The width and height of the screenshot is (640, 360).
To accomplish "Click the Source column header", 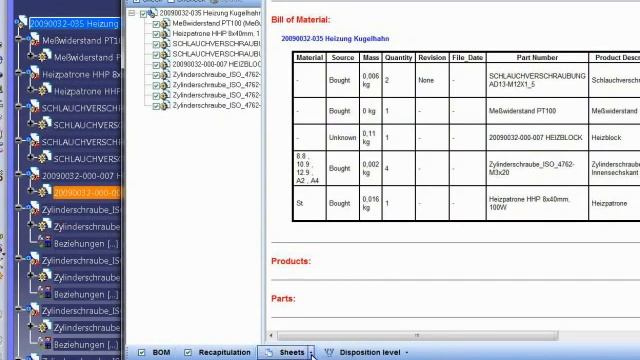I will pos(343,58).
